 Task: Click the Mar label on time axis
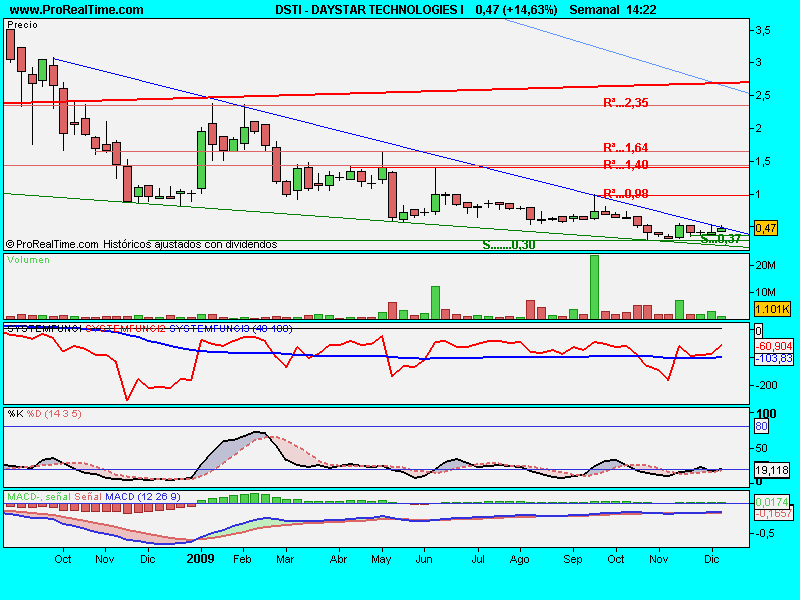tap(285, 559)
